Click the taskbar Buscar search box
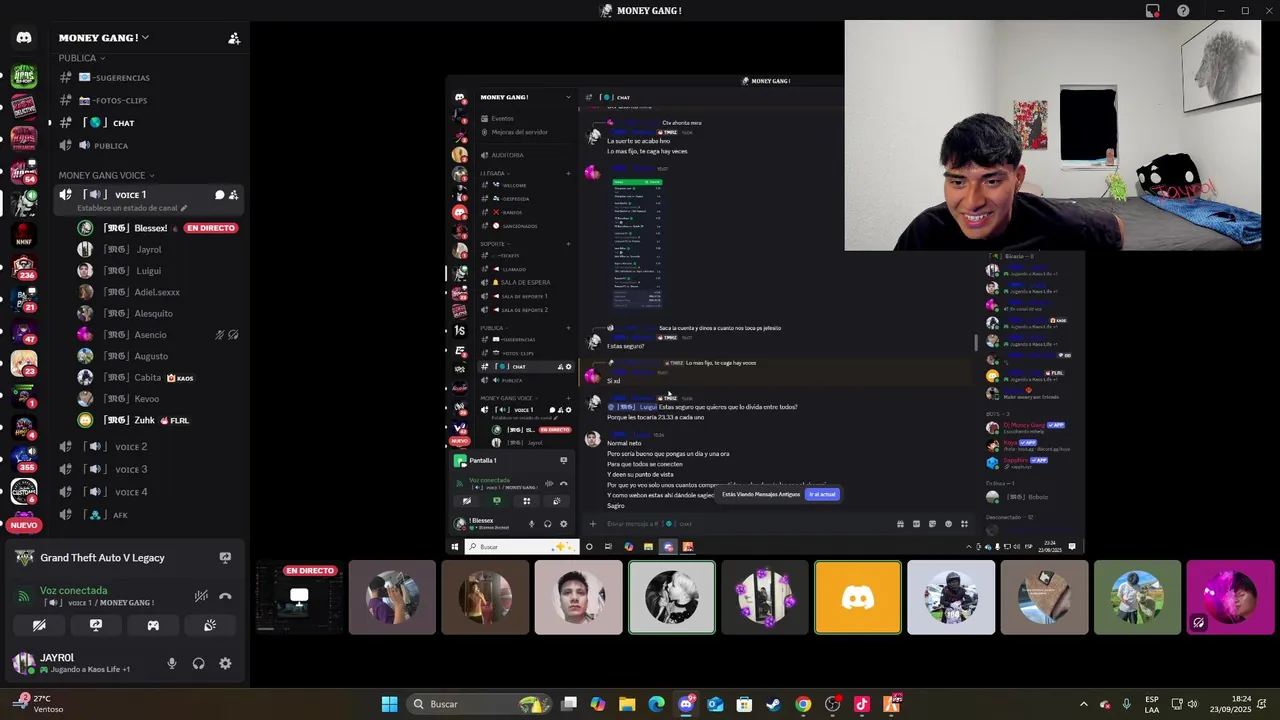This screenshot has height=720, width=1280. 480,704
